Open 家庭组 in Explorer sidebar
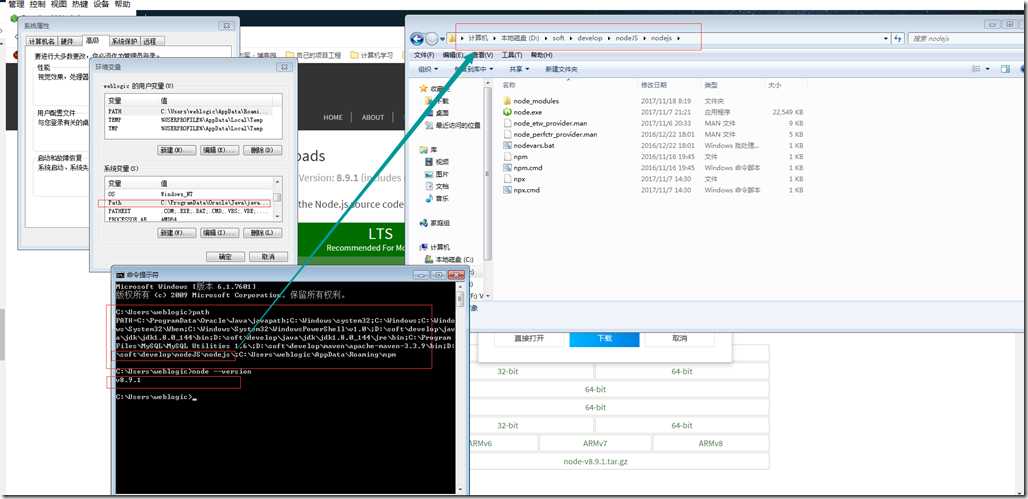 pyautogui.click(x=435, y=223)
